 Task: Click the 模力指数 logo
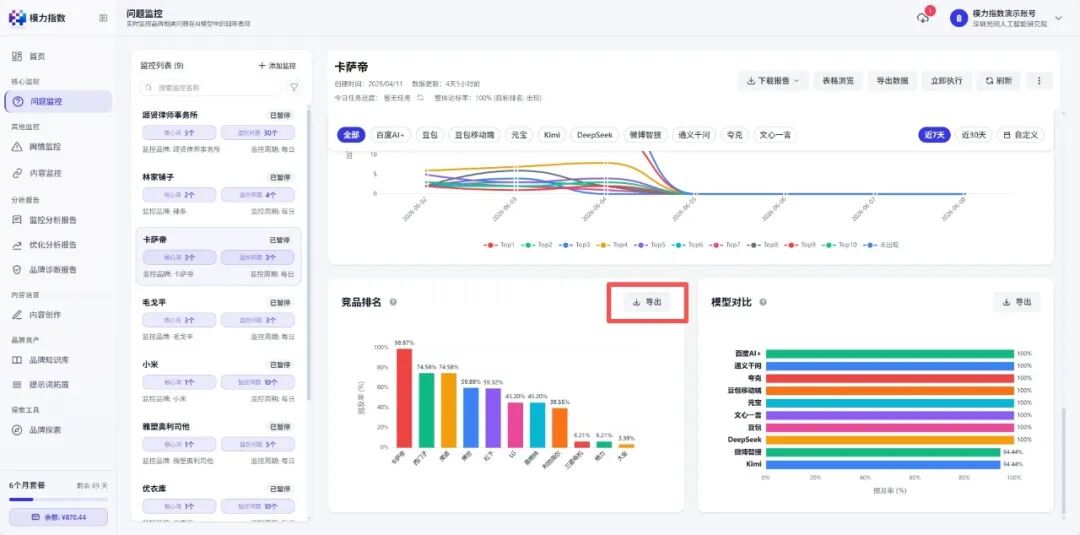click(x=37, y=18)
